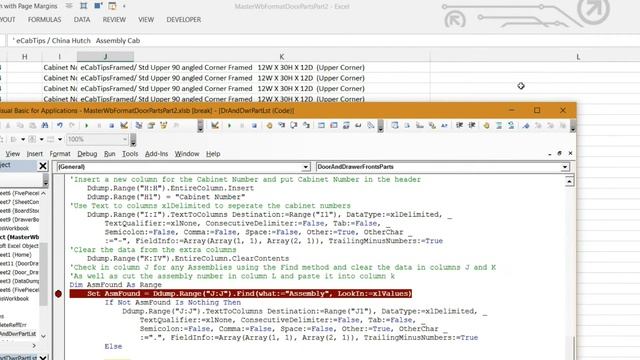The width and height of the screenshot is (640, 360).
Task: Switch to Excel DEVELOPER ribbon tab
Action: pos(184,20)
